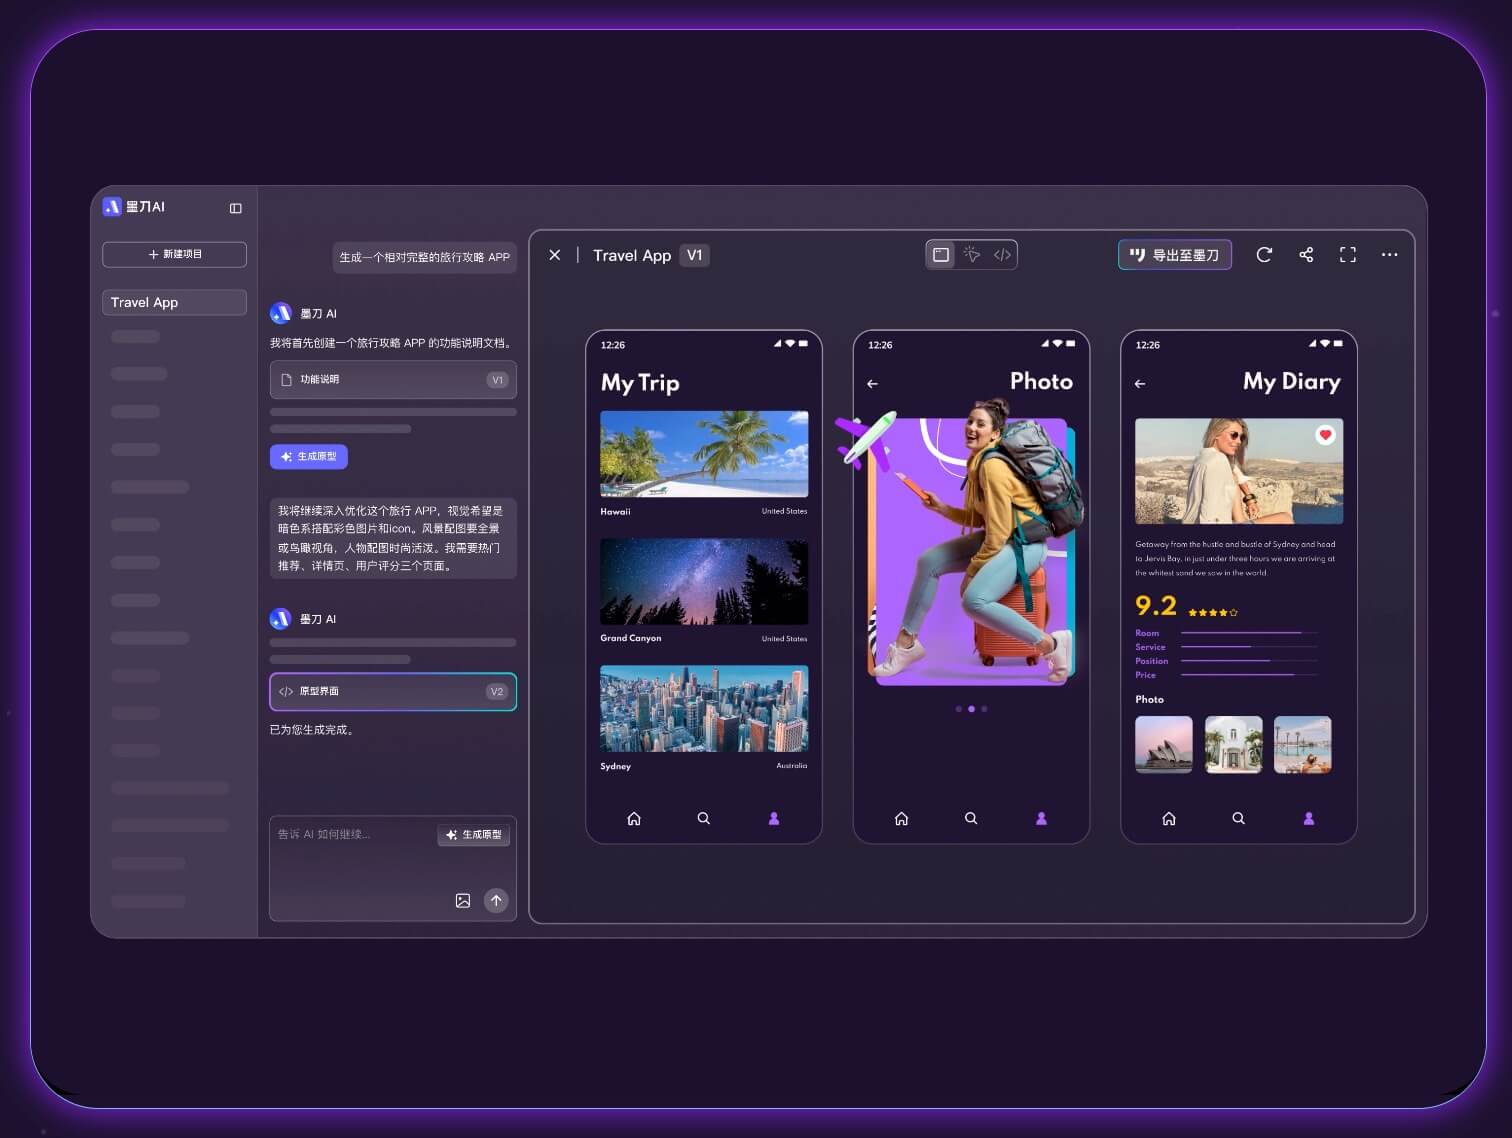This screenshot has height=1138, width=1512.
Task: Switch to the interactive cursor mode
Action: point(971,255)
